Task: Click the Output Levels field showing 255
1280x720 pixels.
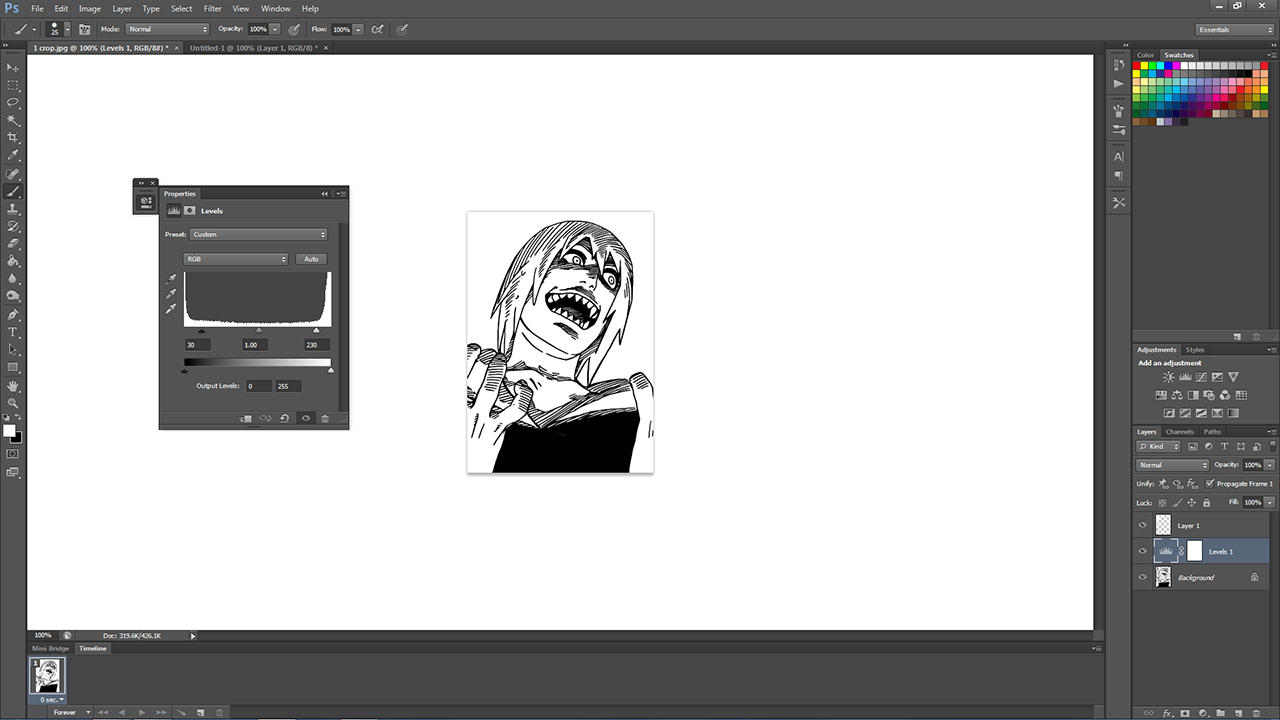Action: 288,386
